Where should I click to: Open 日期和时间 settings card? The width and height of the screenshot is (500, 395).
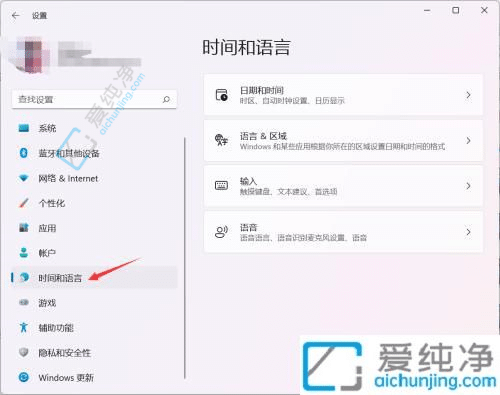point(343,95)
